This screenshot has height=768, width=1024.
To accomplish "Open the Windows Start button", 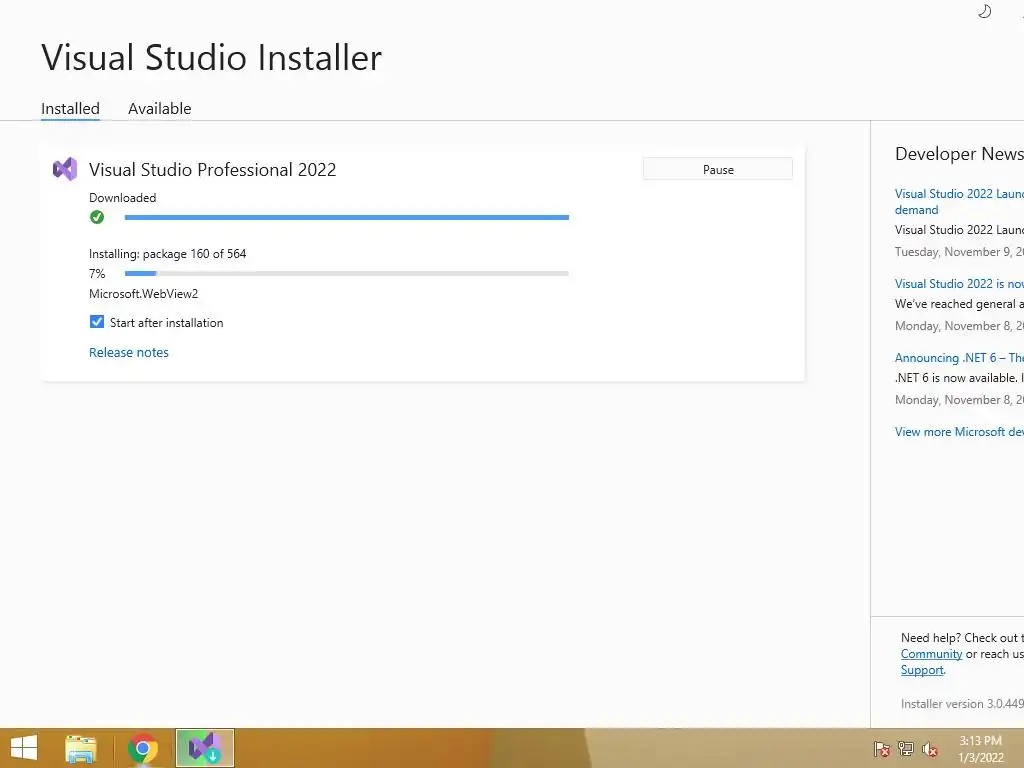I will 24,748.
